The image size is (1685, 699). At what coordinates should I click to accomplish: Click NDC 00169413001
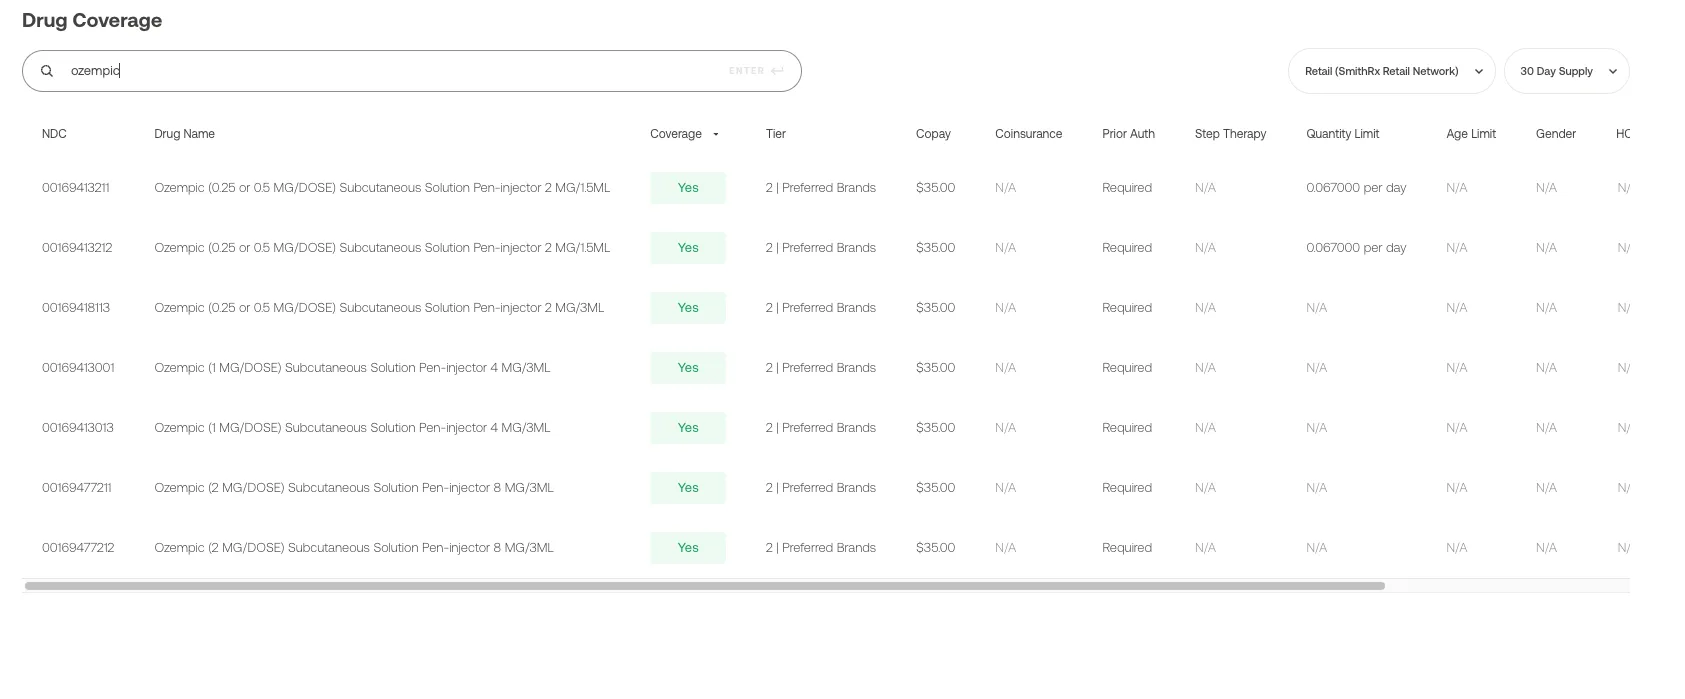pyautogui.click(x=78, y=368)
